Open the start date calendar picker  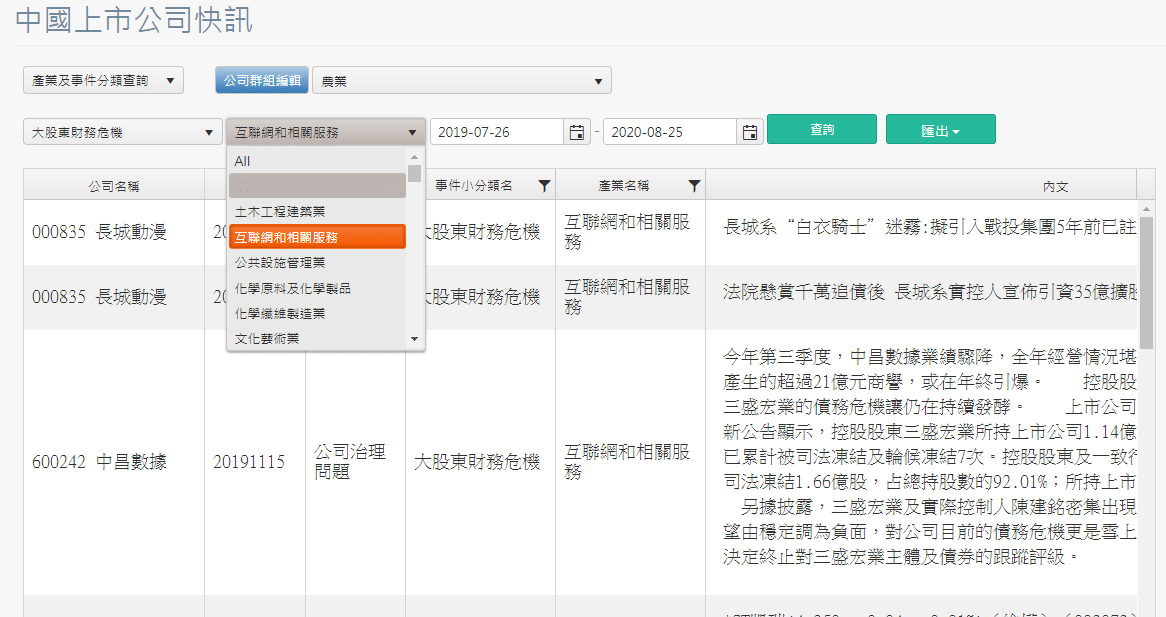click(577, 132)
